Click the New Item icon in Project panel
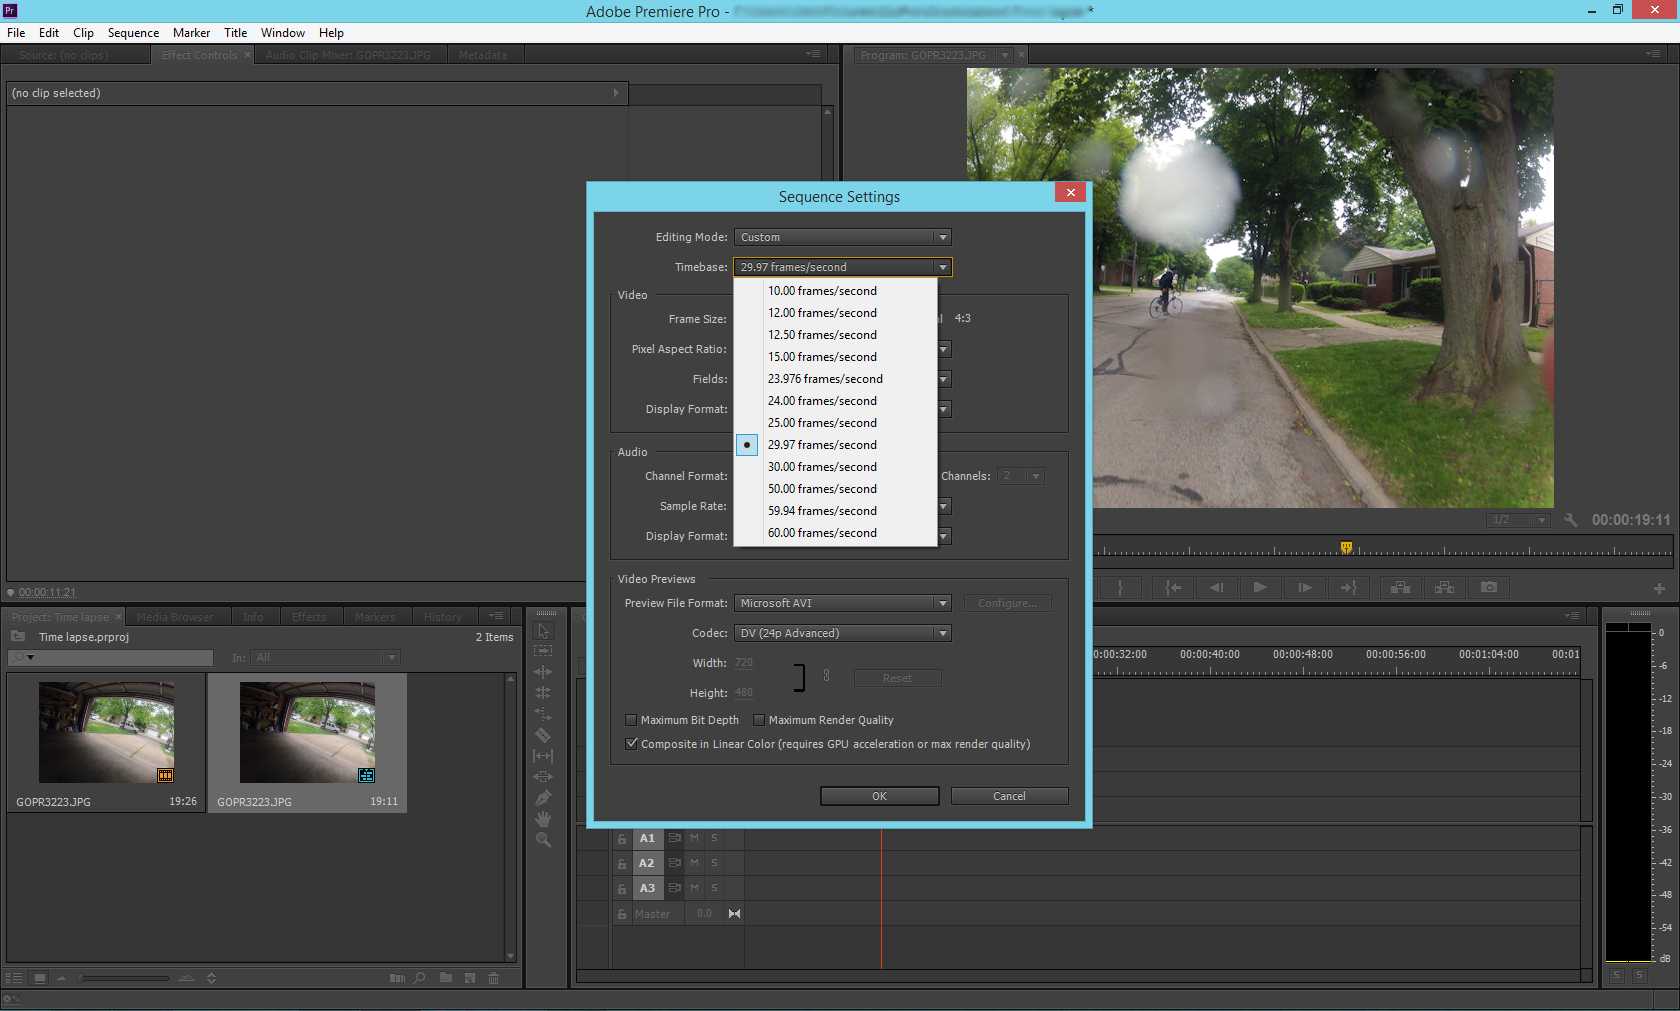This screenshot has height=1011, width=1680. click(470, 978)
